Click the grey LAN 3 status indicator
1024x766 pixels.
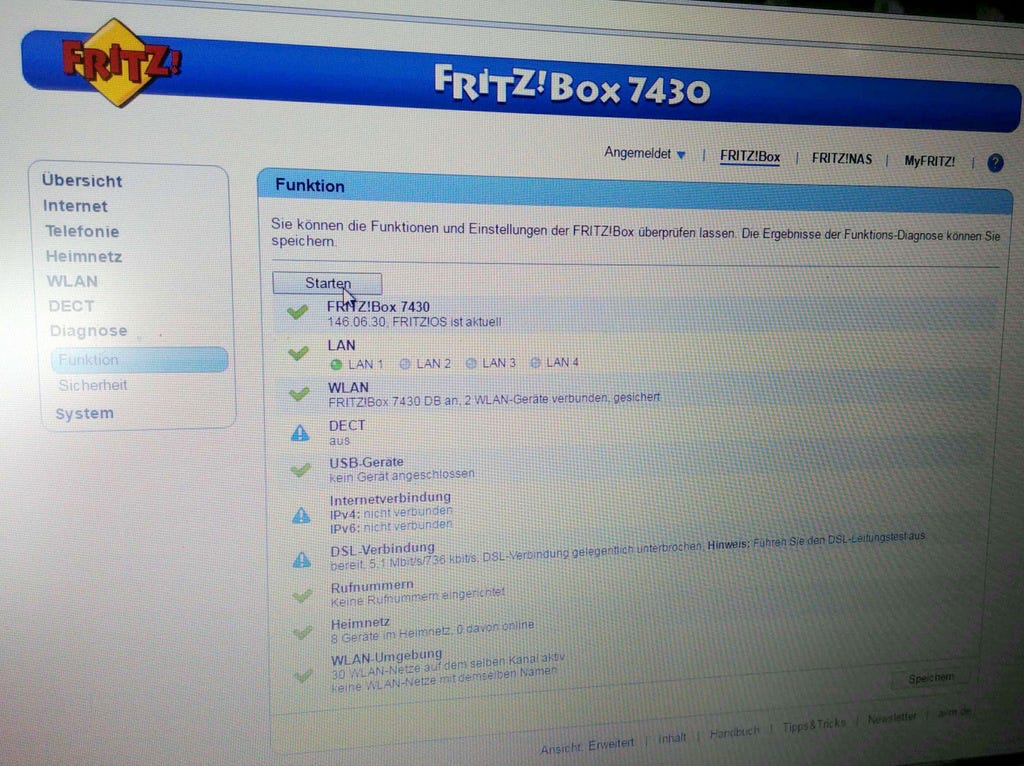point(471,363)
